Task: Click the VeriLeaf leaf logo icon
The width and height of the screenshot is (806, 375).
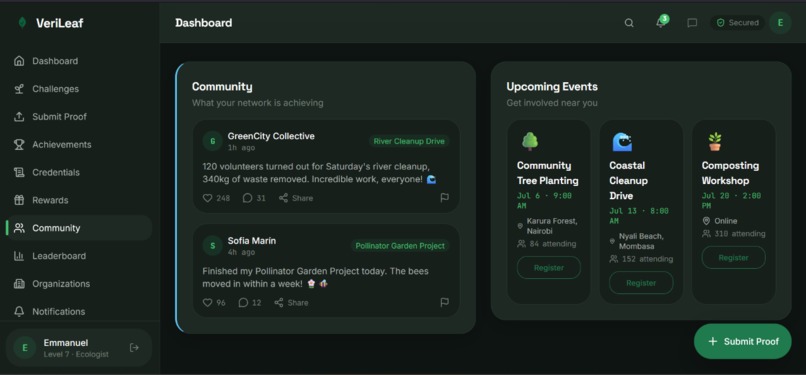Action: [x=22, y=23]
